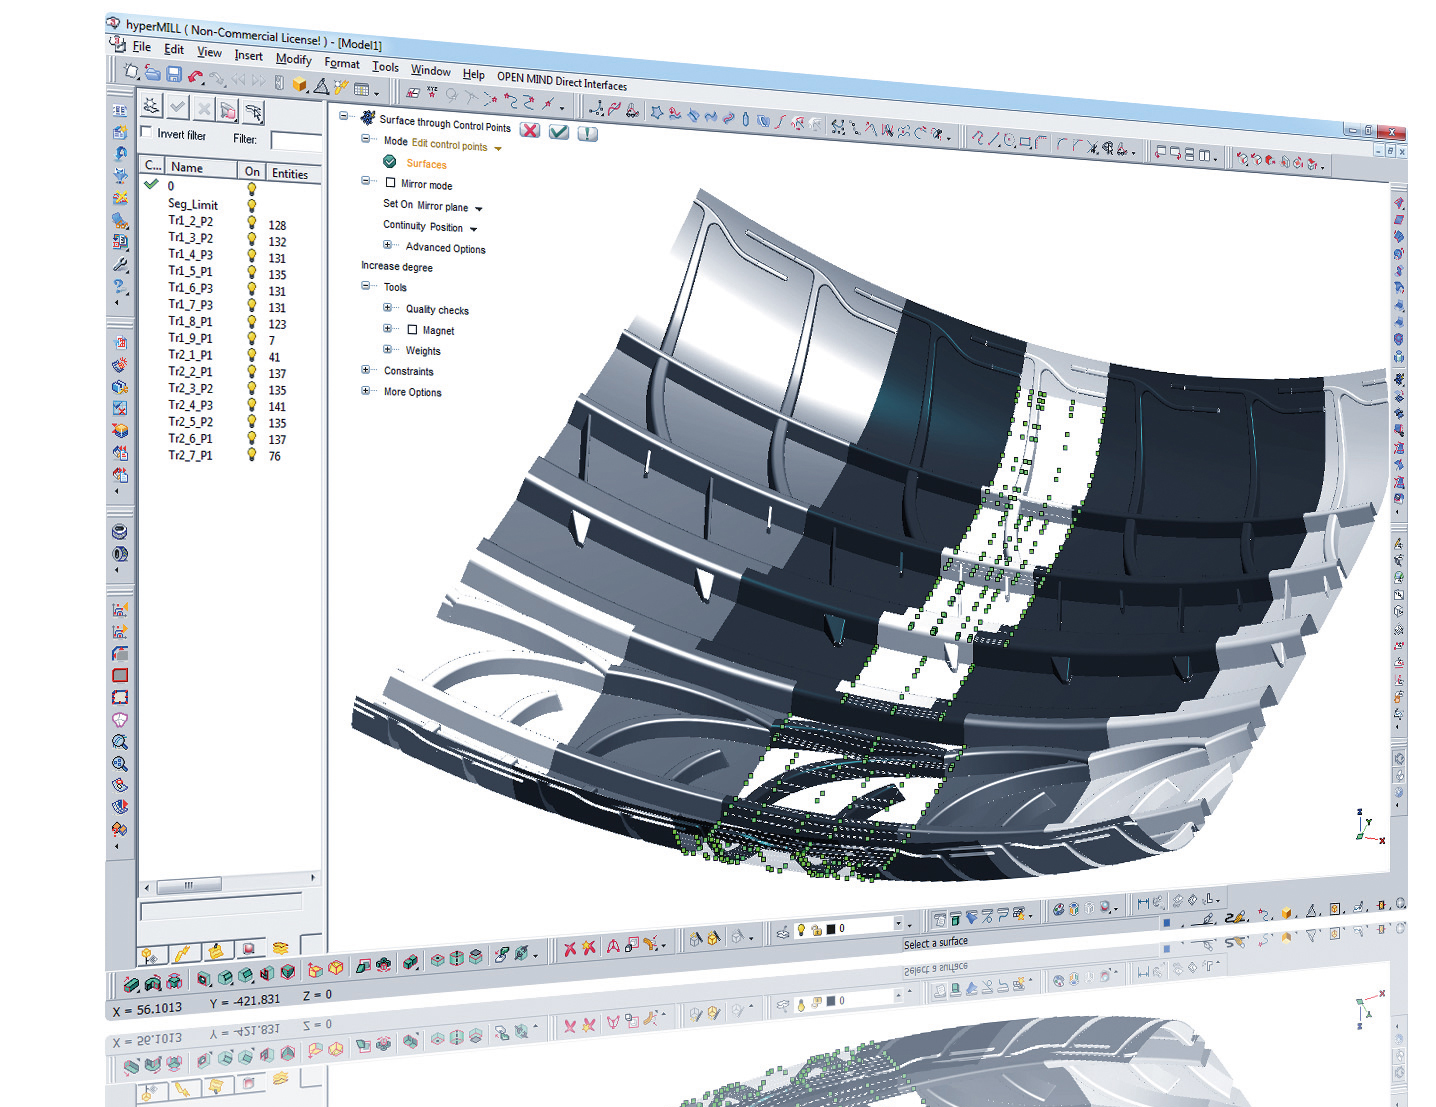1436x1107 pixels.
Task: Click the orange Surfaces selection link
Action: [426, 164]
